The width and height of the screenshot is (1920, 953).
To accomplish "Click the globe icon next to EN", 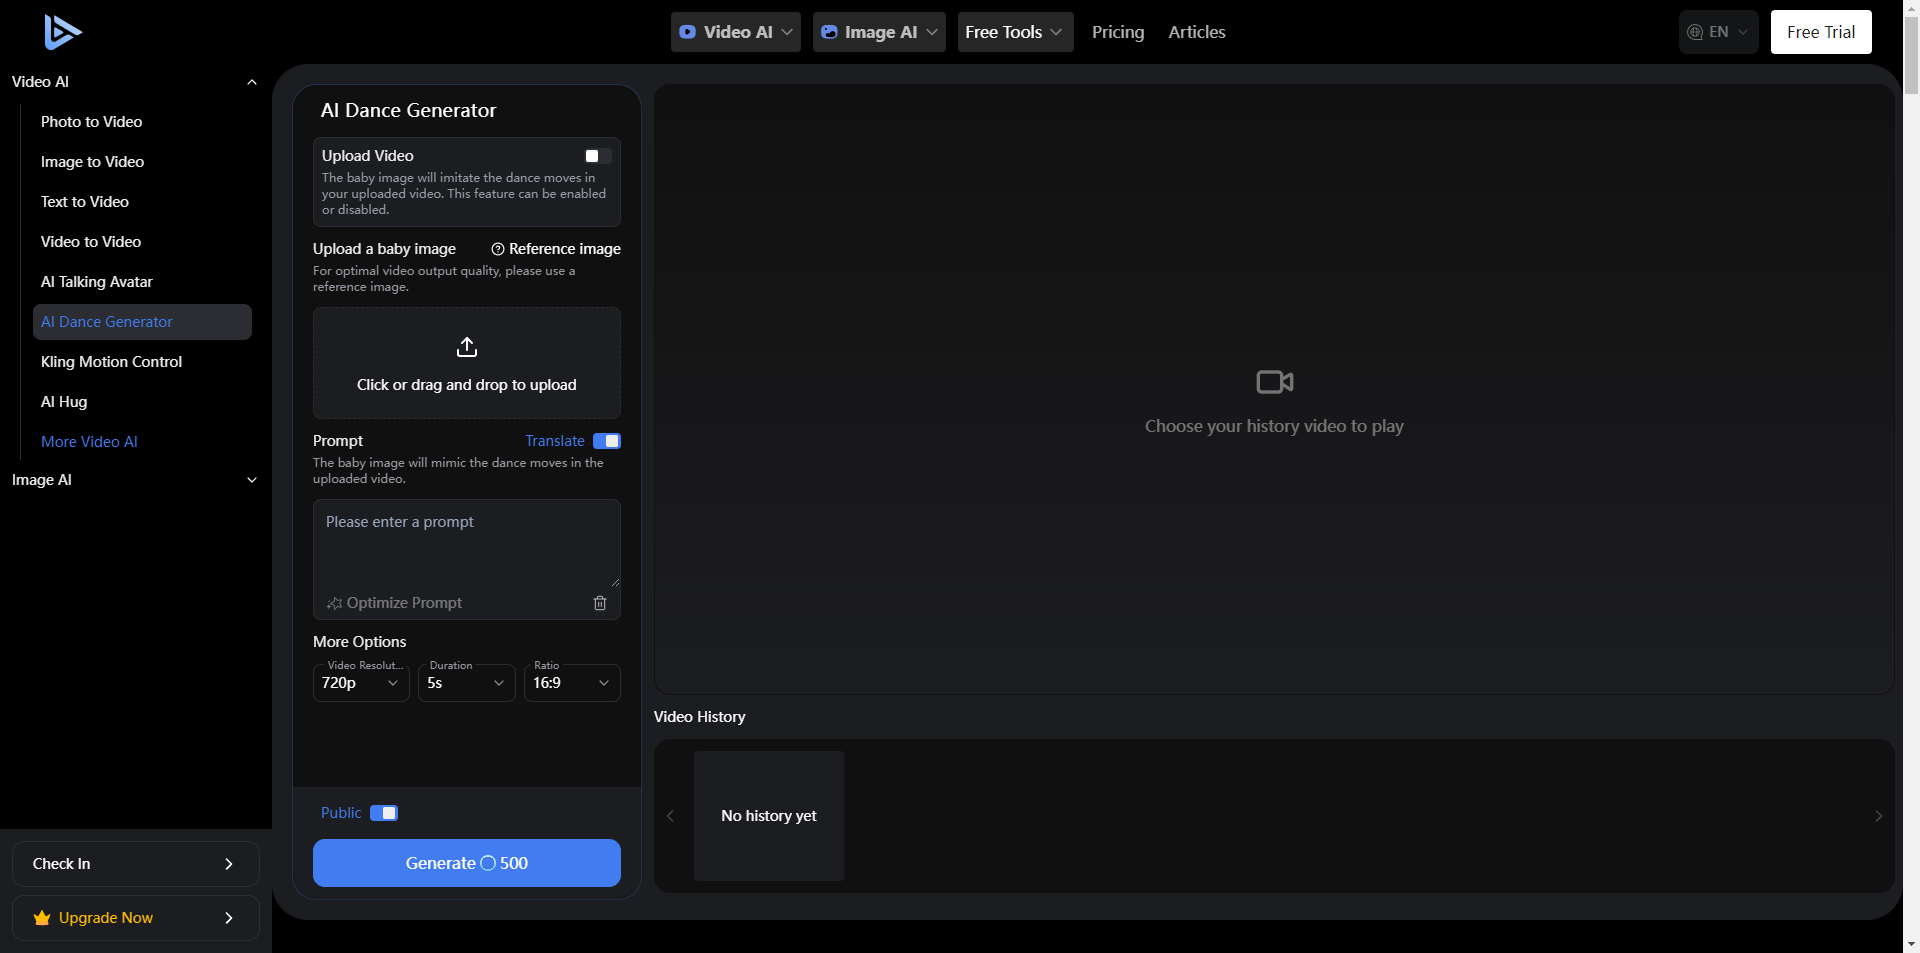I will pos(1694,31).
